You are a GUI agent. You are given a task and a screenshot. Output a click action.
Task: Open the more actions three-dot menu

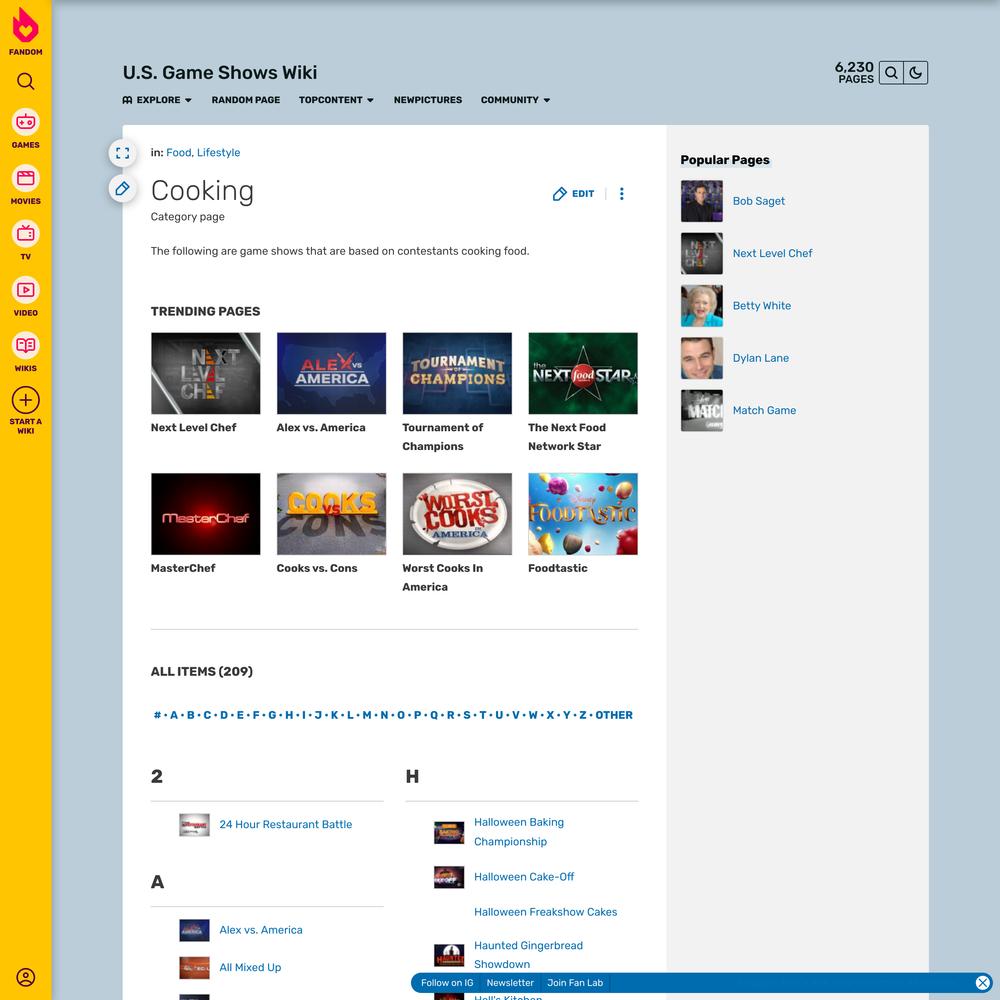622,194
